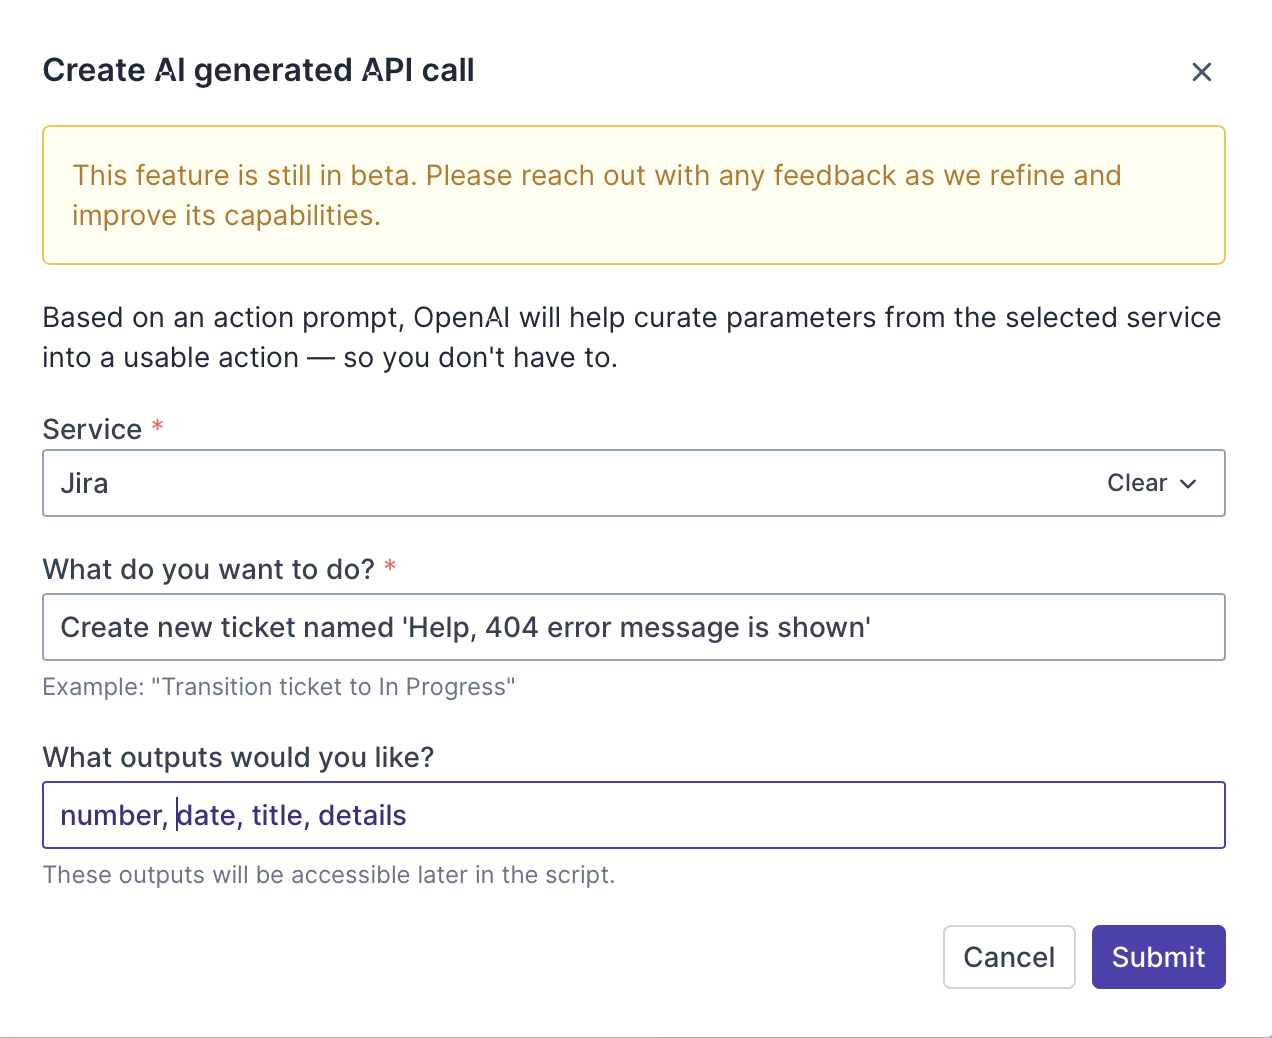Focus the 'What do you want to do?' field
Viewport: 1272px width, 1038px height.
tap(633, 627)
